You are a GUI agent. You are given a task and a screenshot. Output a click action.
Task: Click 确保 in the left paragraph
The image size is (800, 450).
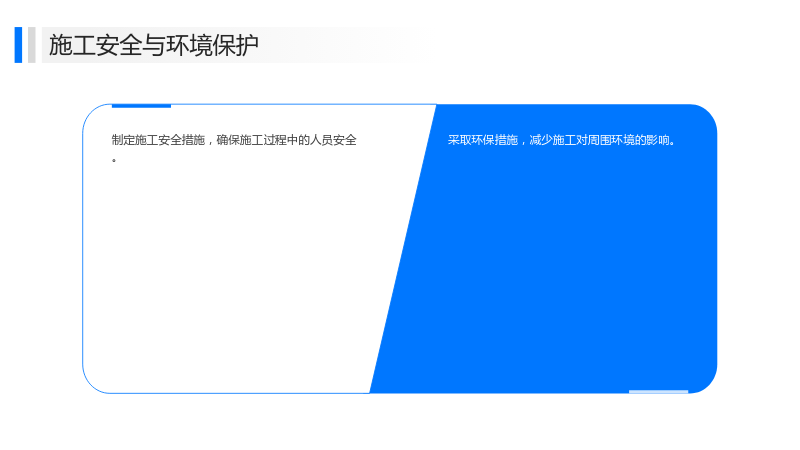(x=228, y=140)
